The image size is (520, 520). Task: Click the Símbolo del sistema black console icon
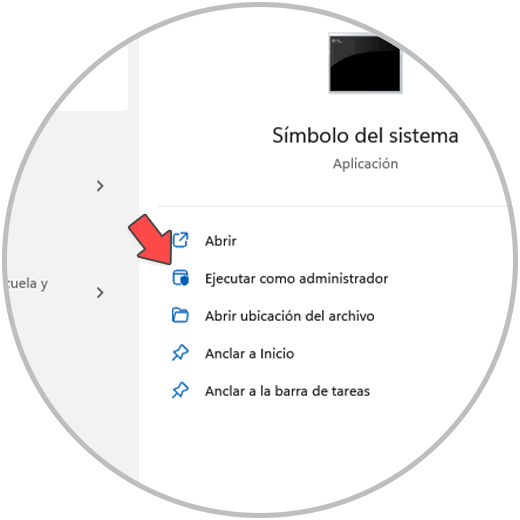pos(365,63)
